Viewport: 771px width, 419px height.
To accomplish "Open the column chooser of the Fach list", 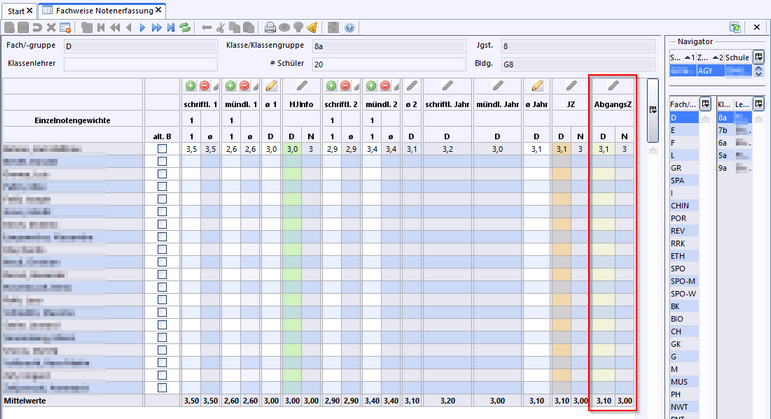I will (x=704, y=103).
